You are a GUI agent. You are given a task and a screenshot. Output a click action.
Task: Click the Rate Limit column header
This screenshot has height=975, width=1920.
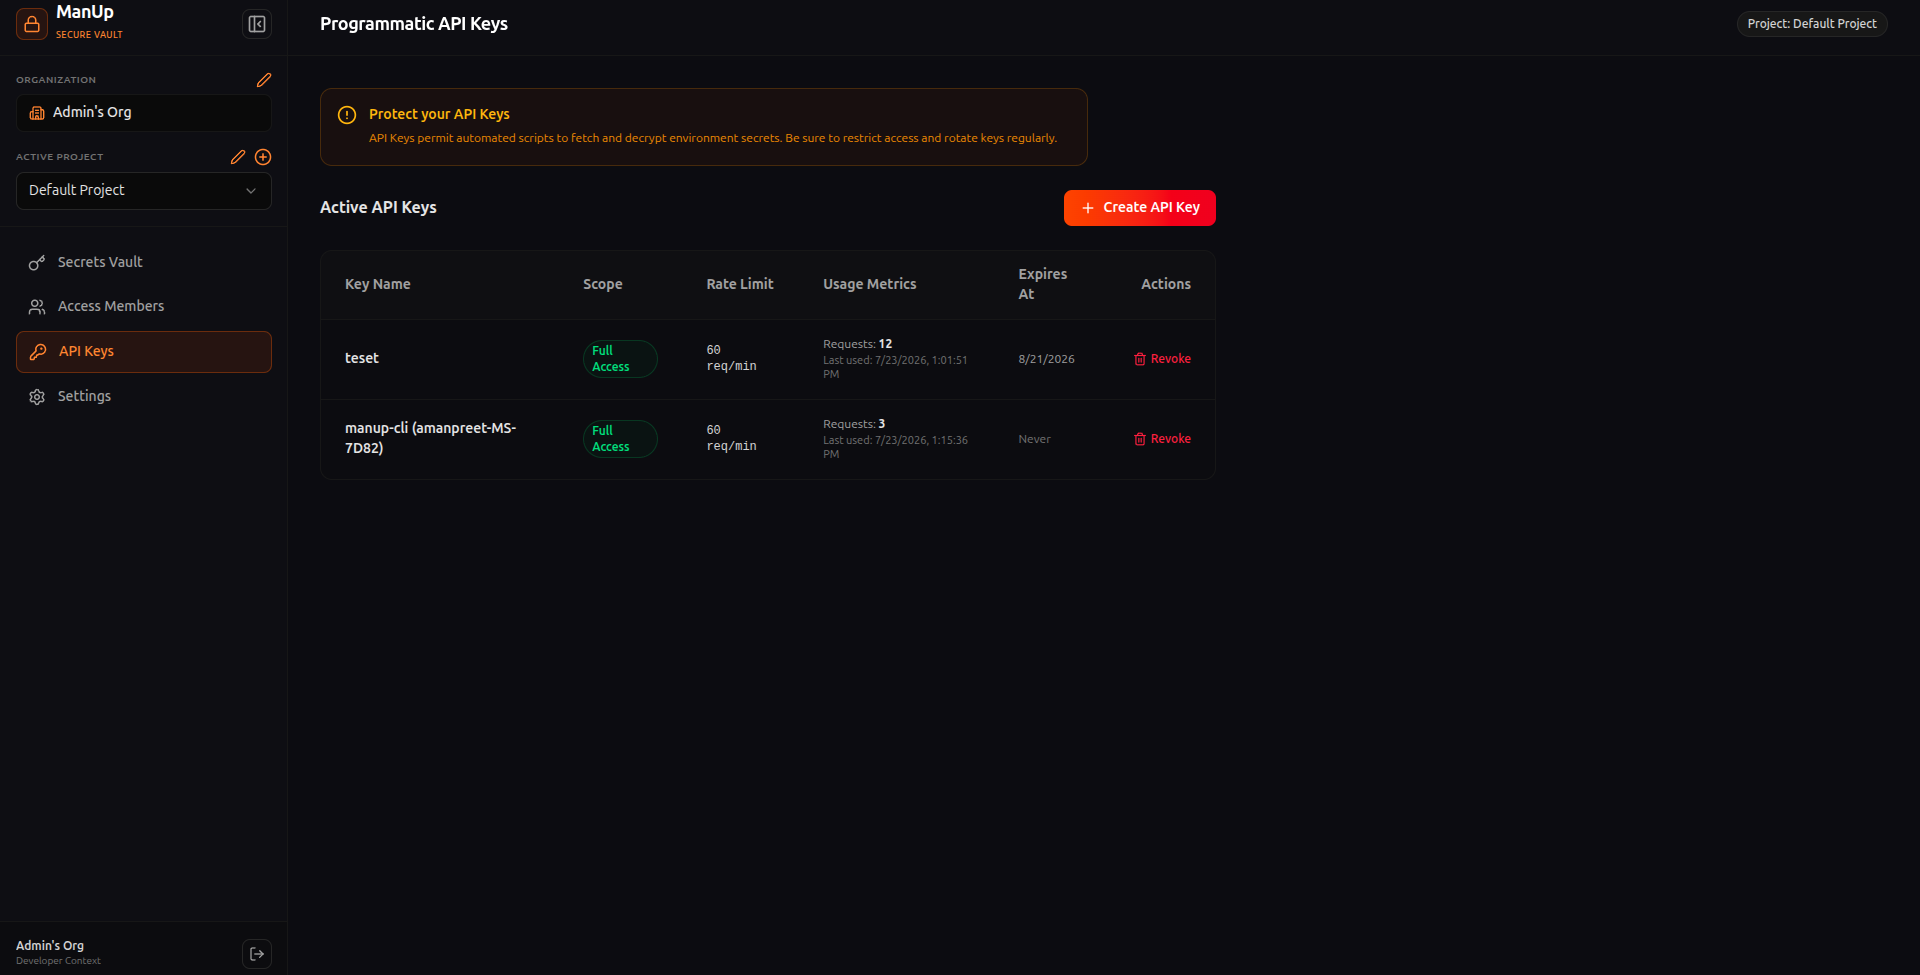click(x=740, y=284)
